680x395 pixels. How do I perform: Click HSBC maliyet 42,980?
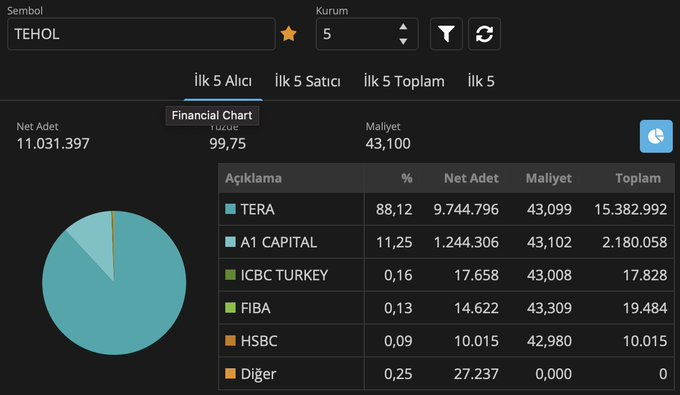coord(549,341)
